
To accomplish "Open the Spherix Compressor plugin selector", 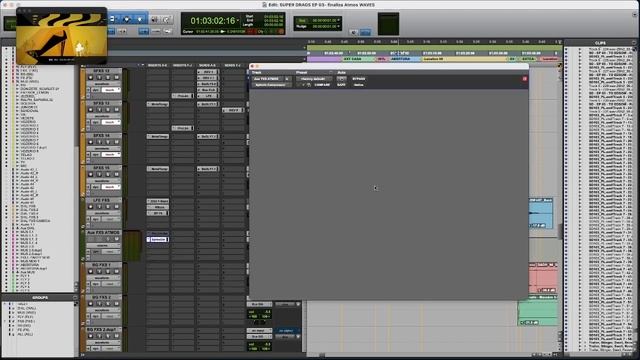I will (271, 85).
